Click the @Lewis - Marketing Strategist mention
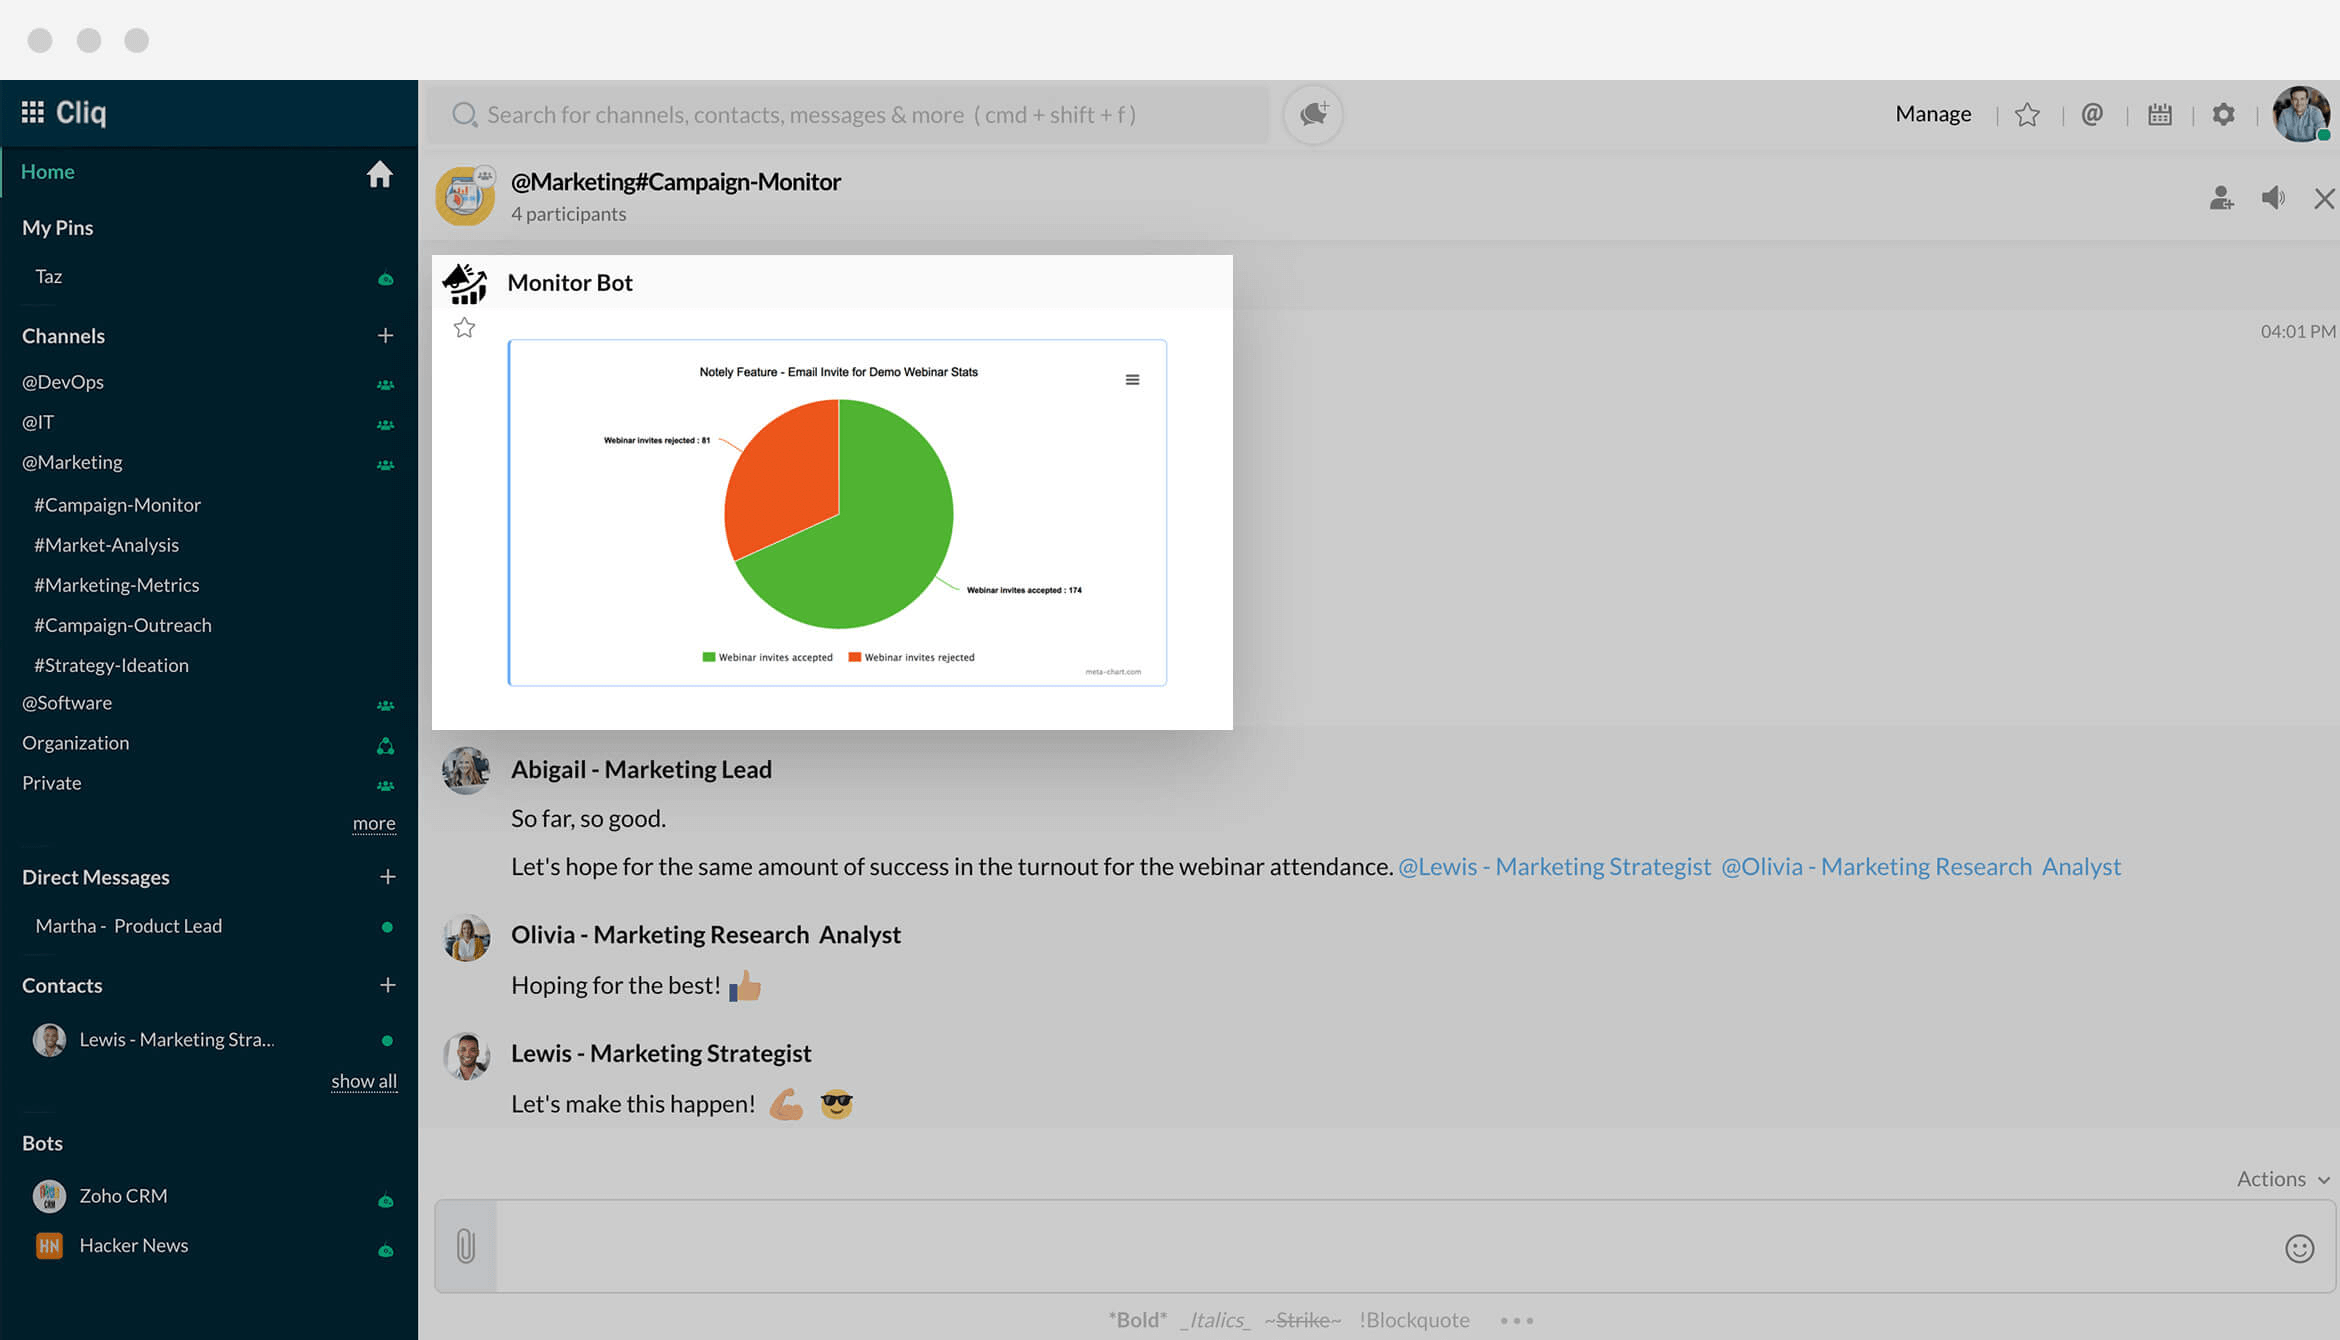 [1554, 866]
